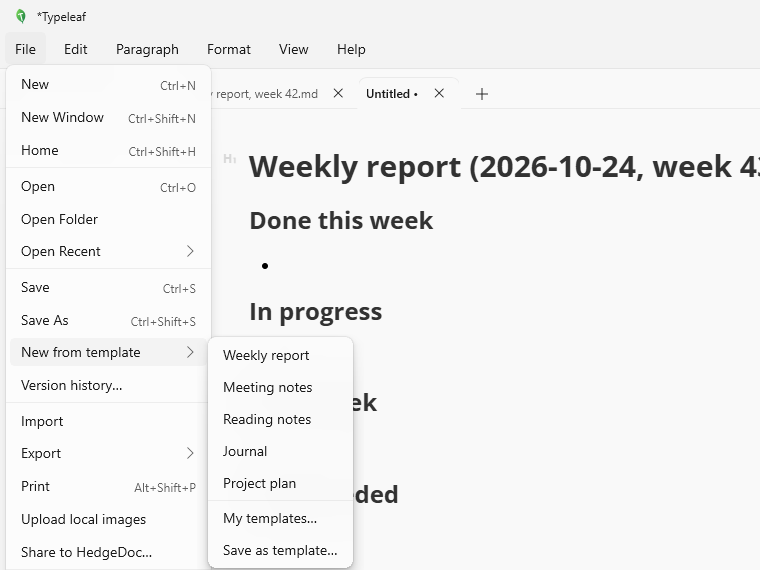Click the H1 heading level marker
The height and width of the screenshot is (570, 760).
pyautogui.click(x=229, y=158)
